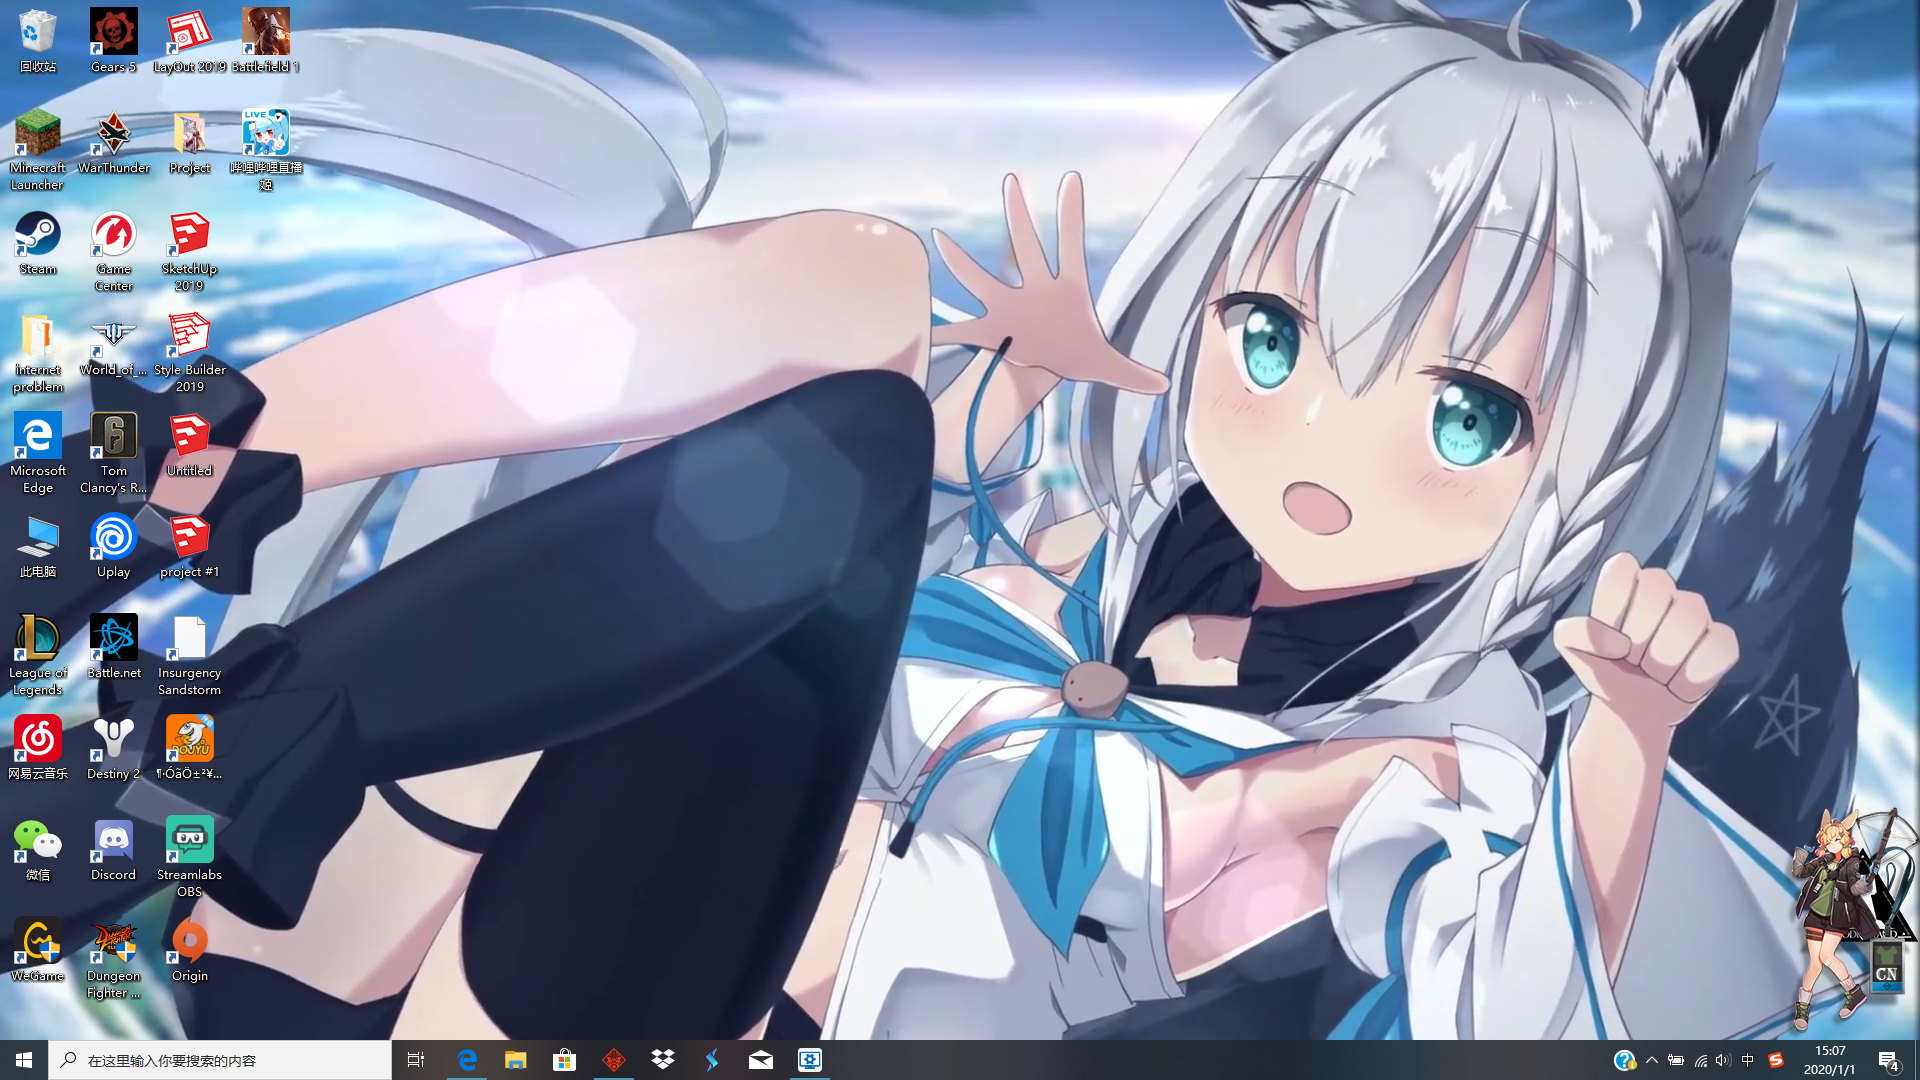
Task: Open the clock and calendar flyout
Action: [x=1832, y=1060]
